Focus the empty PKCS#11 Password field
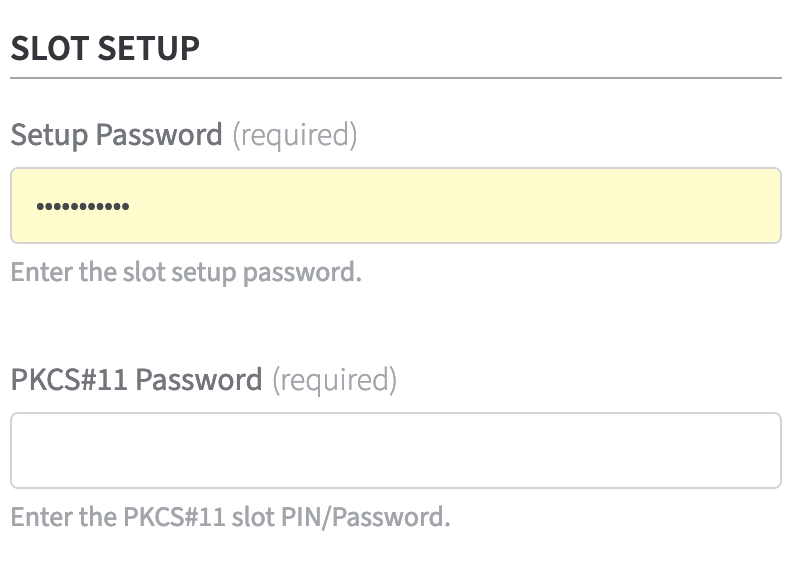 (395, 451)
